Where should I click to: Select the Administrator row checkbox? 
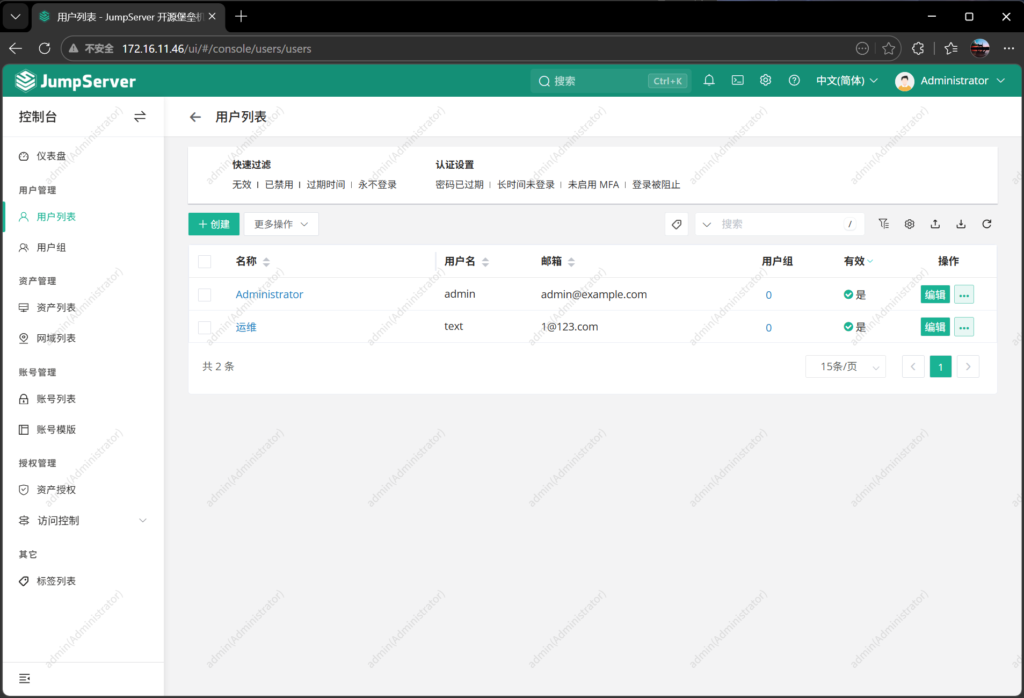pos(205,295)
